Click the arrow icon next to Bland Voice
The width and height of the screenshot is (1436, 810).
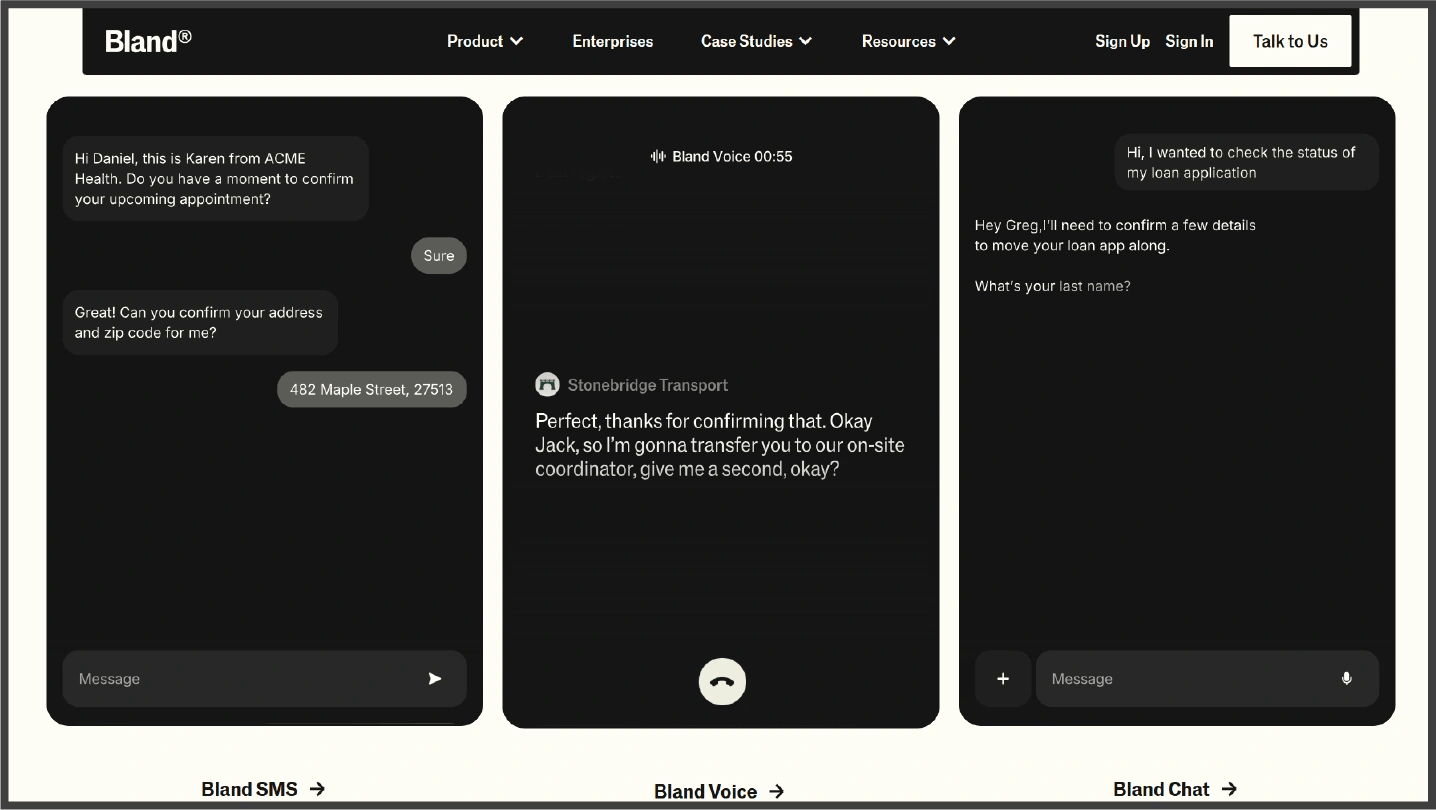(776, 791)
